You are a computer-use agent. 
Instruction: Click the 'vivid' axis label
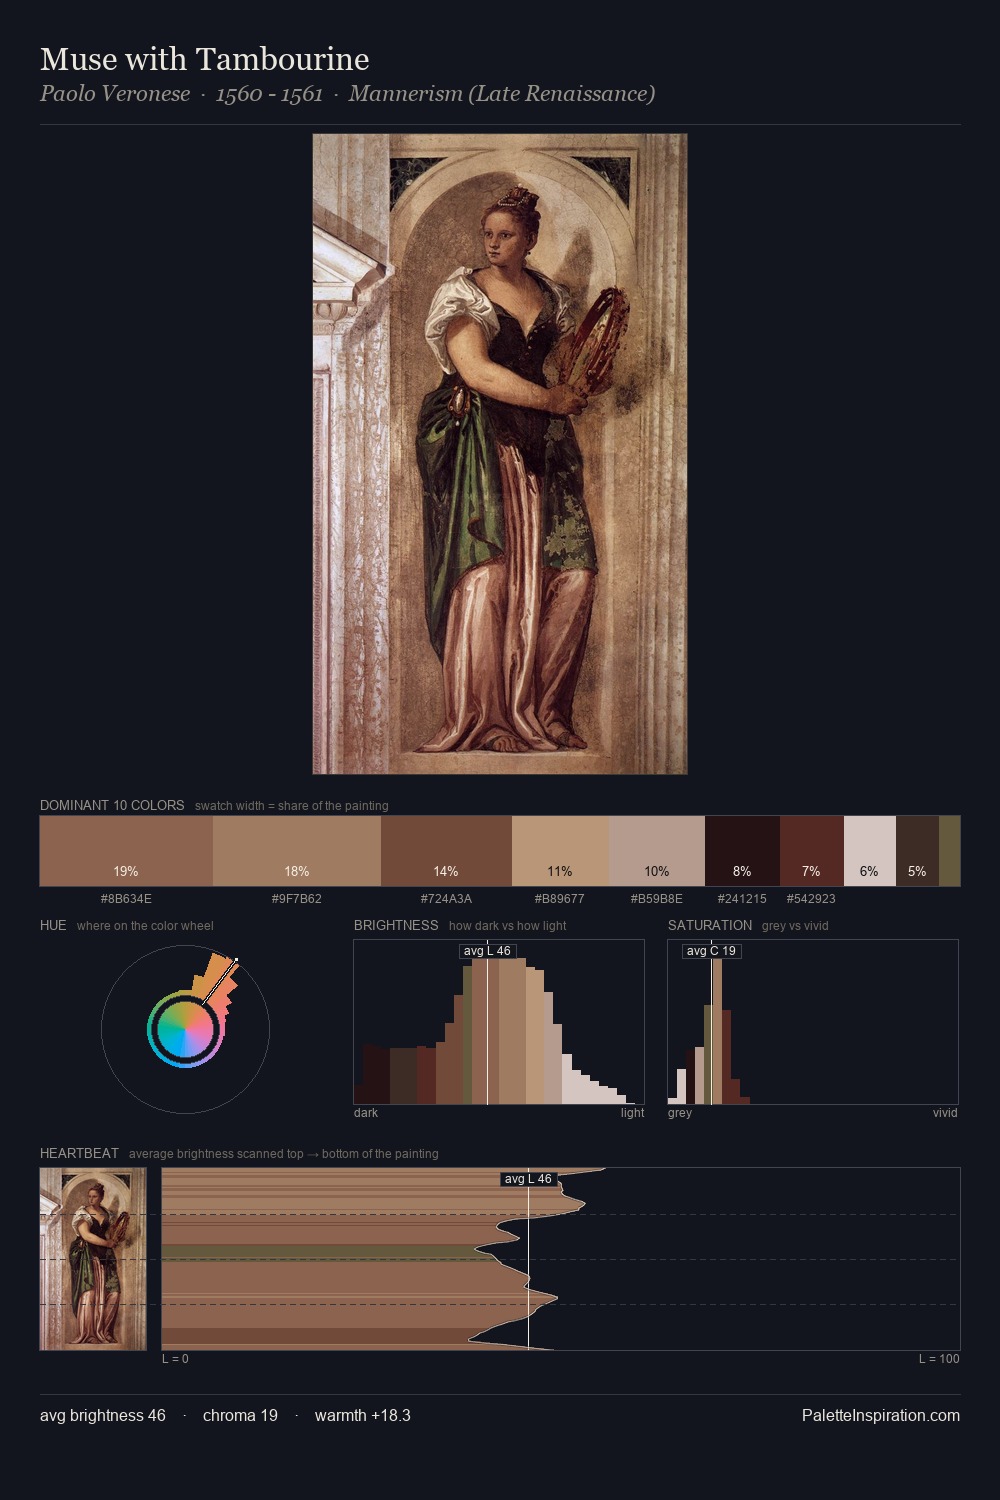[x=945, y=1113]
